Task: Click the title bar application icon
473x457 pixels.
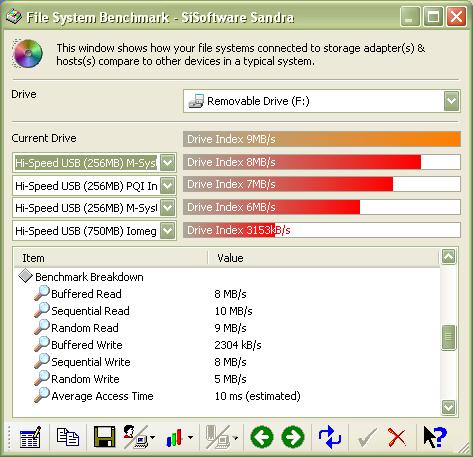Action: [14, 17]
